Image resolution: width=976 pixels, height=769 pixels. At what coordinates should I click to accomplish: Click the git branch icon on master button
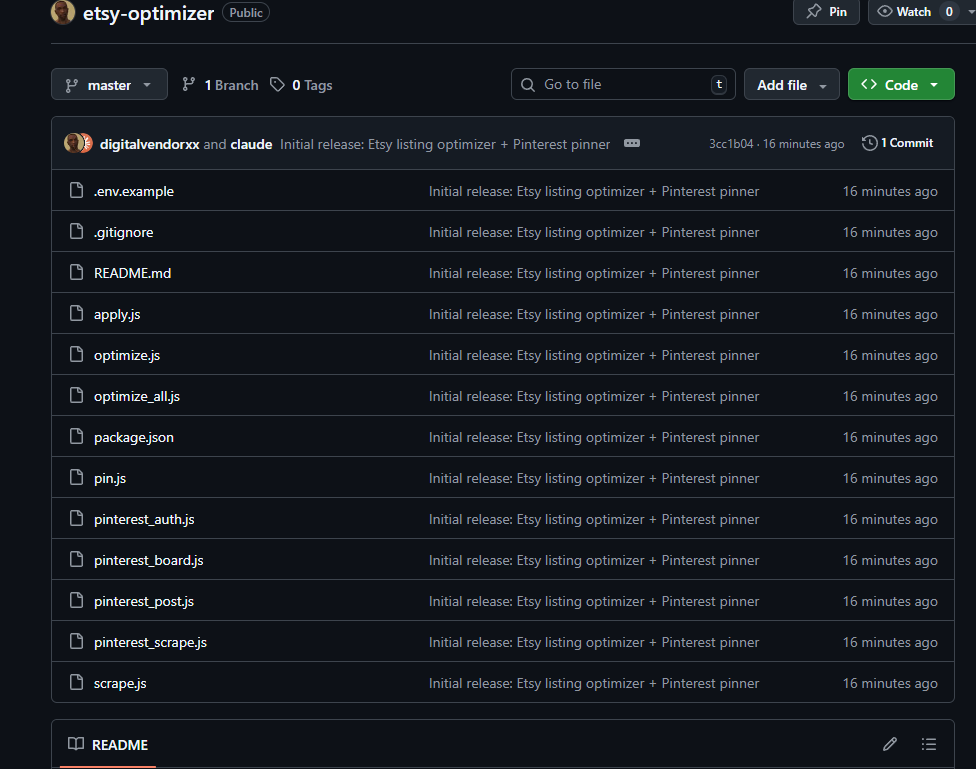tap(72, 85)
